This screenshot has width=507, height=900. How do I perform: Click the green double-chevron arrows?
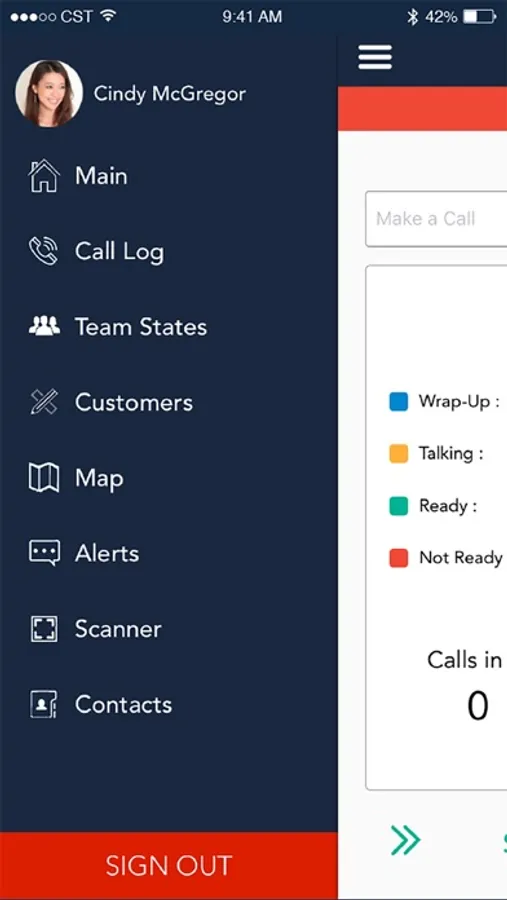click(405, 840)
